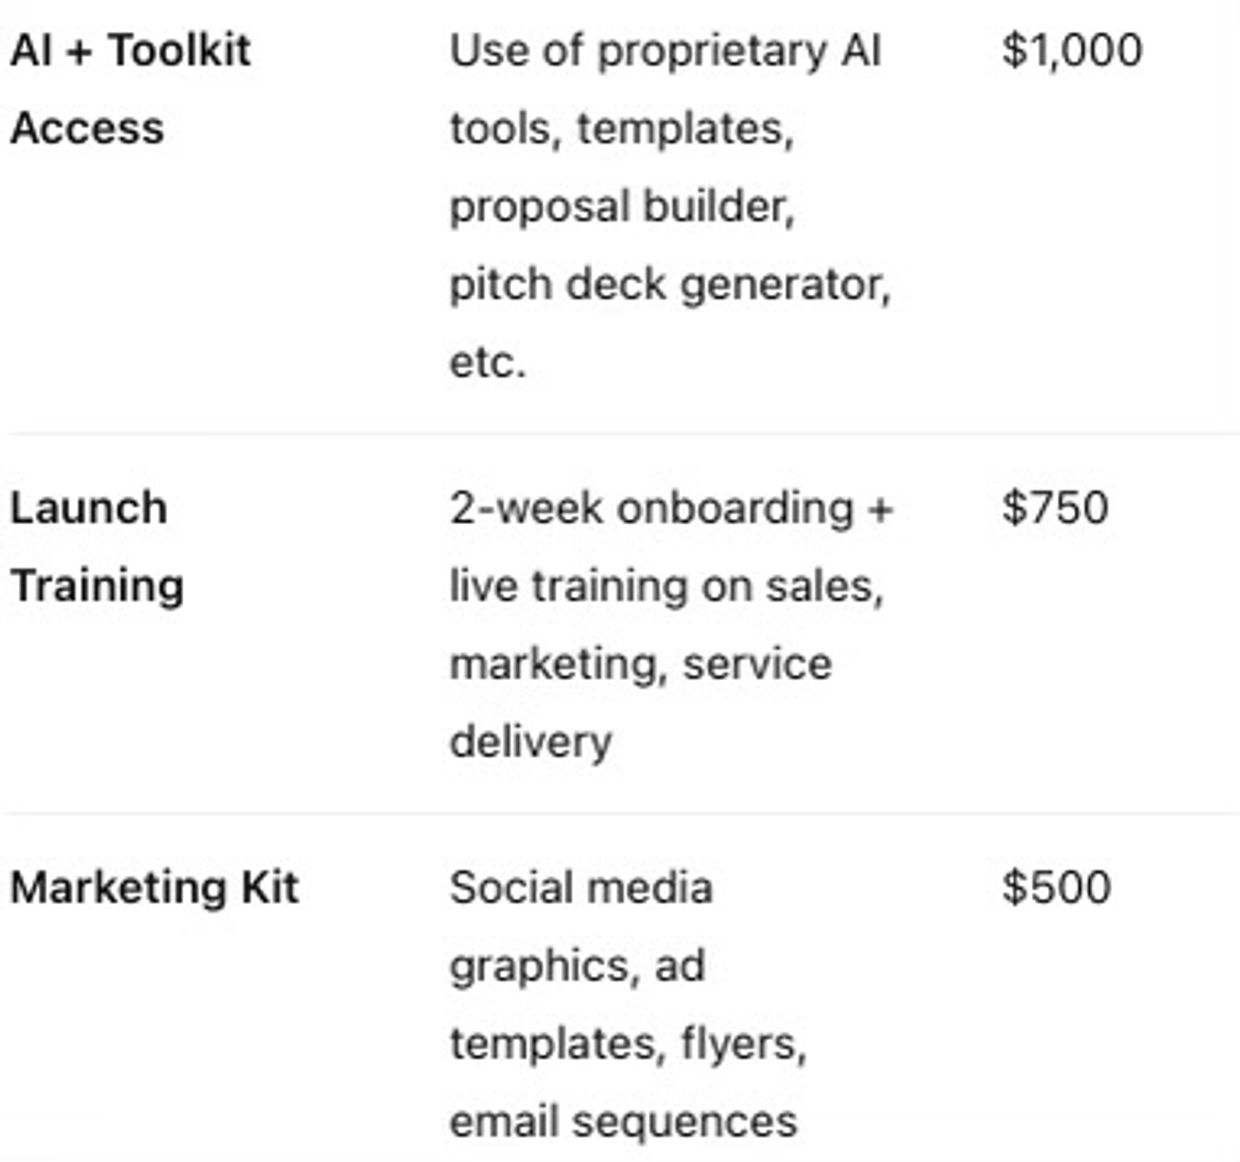Screen dimensions: 1240x1162
Task: Click the "AI + Toolkit Access" row title
Action: coord(130,51)
